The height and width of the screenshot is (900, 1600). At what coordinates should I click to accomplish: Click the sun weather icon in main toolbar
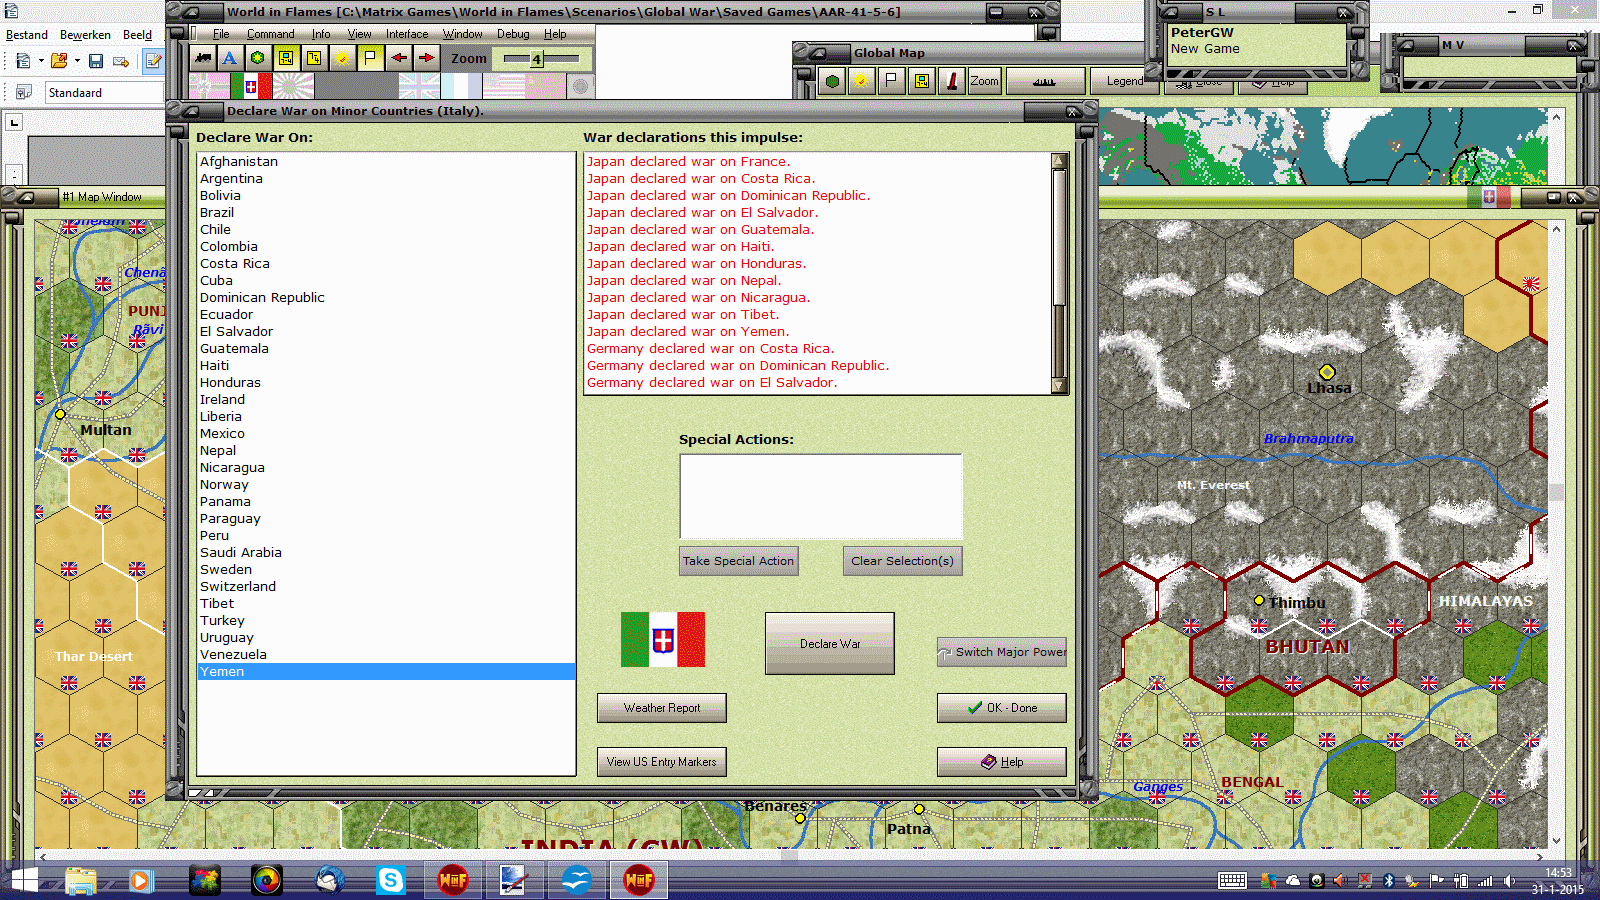coord(342,58)
